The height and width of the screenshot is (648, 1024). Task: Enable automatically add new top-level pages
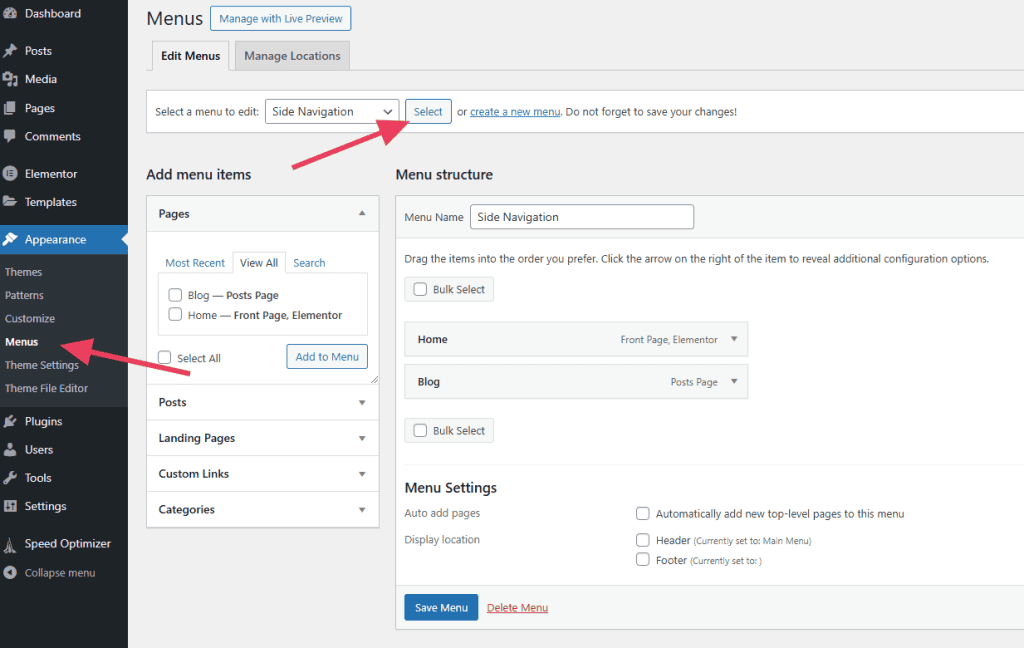click(643, 514)
